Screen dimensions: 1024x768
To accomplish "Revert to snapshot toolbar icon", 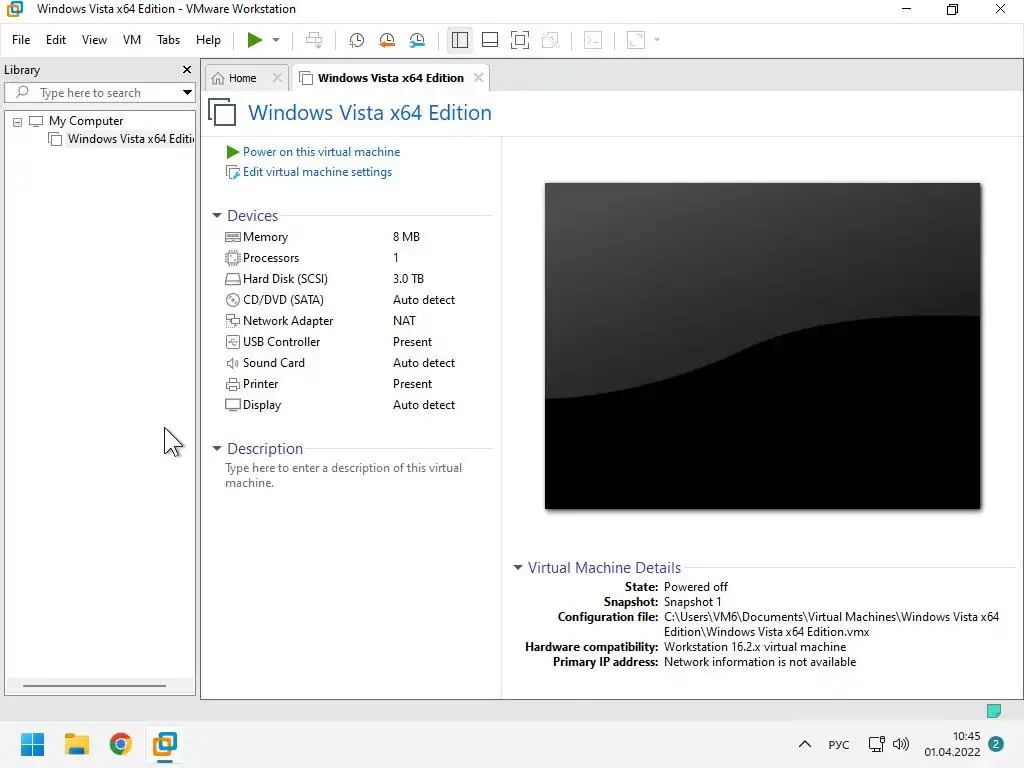I will 387,40.
